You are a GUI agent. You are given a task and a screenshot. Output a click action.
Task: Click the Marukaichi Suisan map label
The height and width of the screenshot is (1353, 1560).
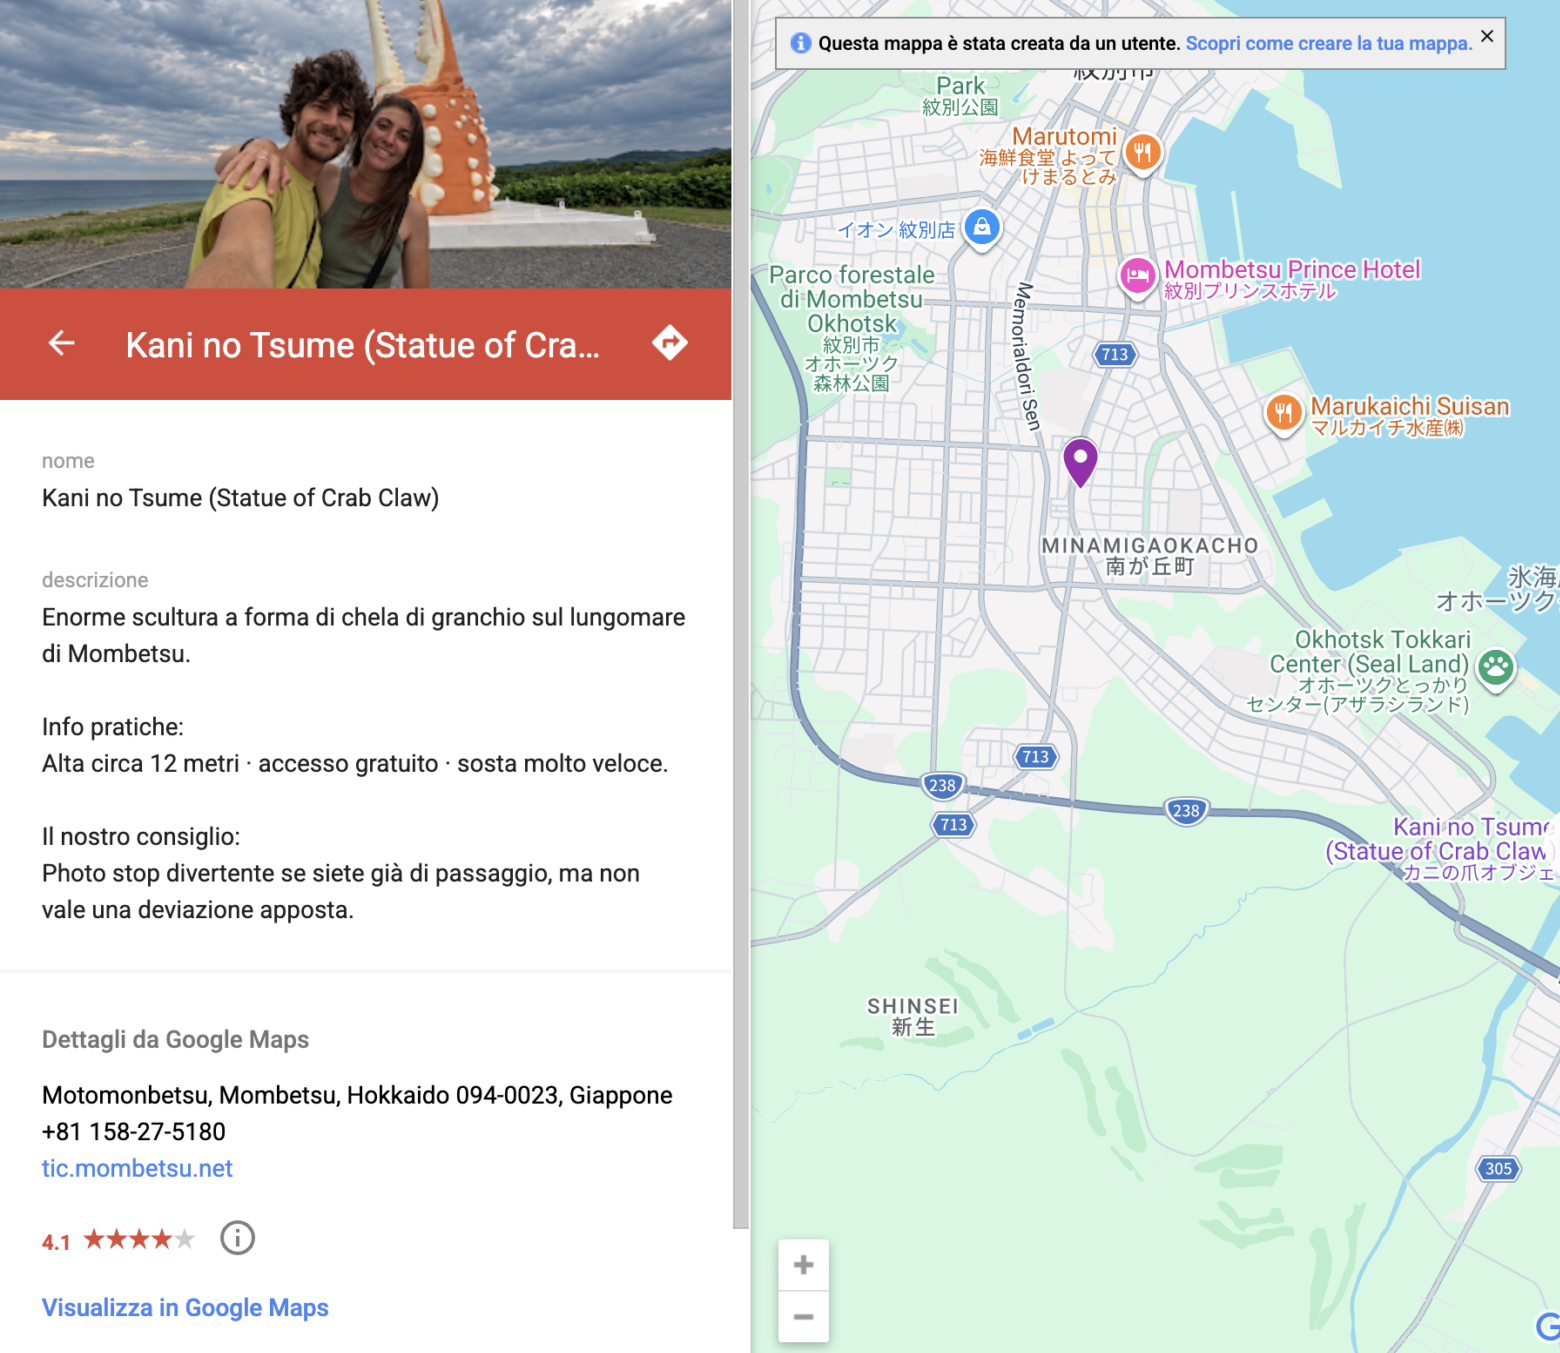(x=1410, y=416)
